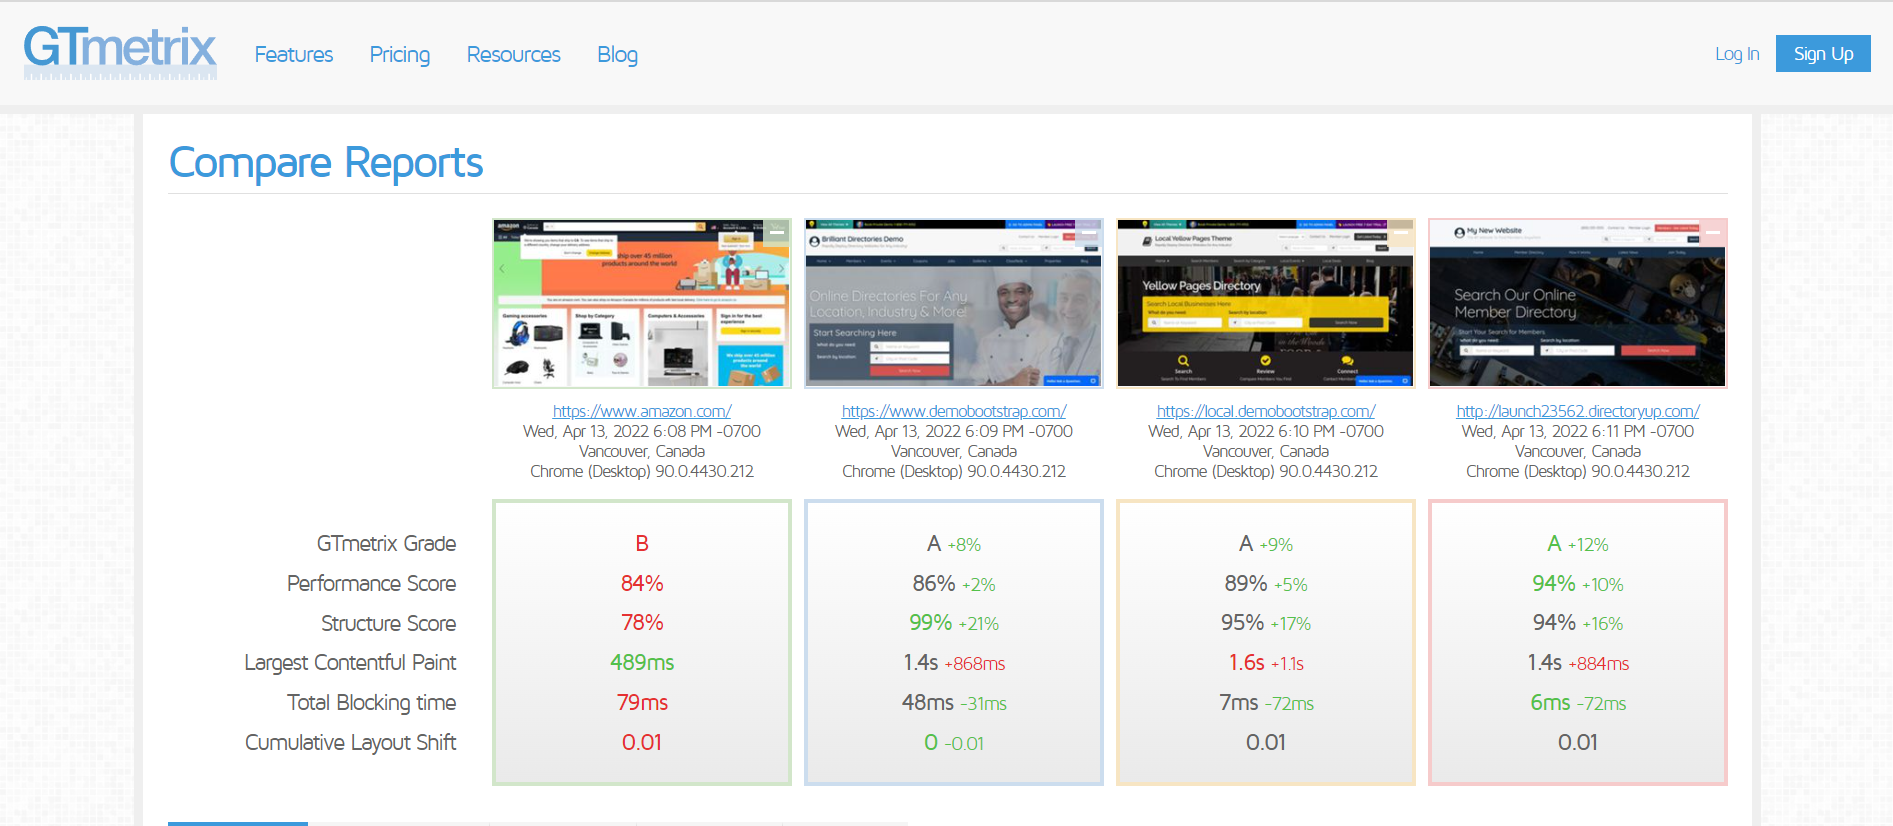Click Amazon's grade B value
This screenshot has height=826, width=1893.
[642, 543]
